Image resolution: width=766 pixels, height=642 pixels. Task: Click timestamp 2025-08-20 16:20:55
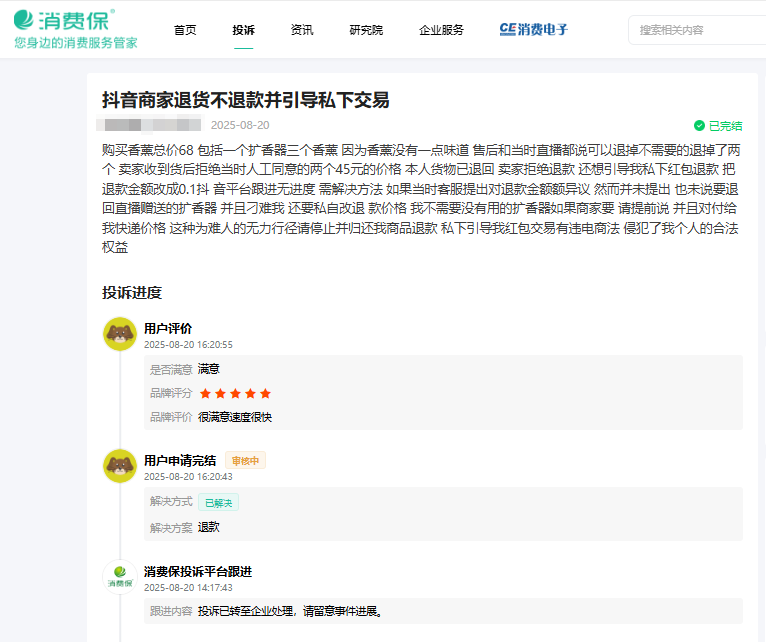coord(188,344)
